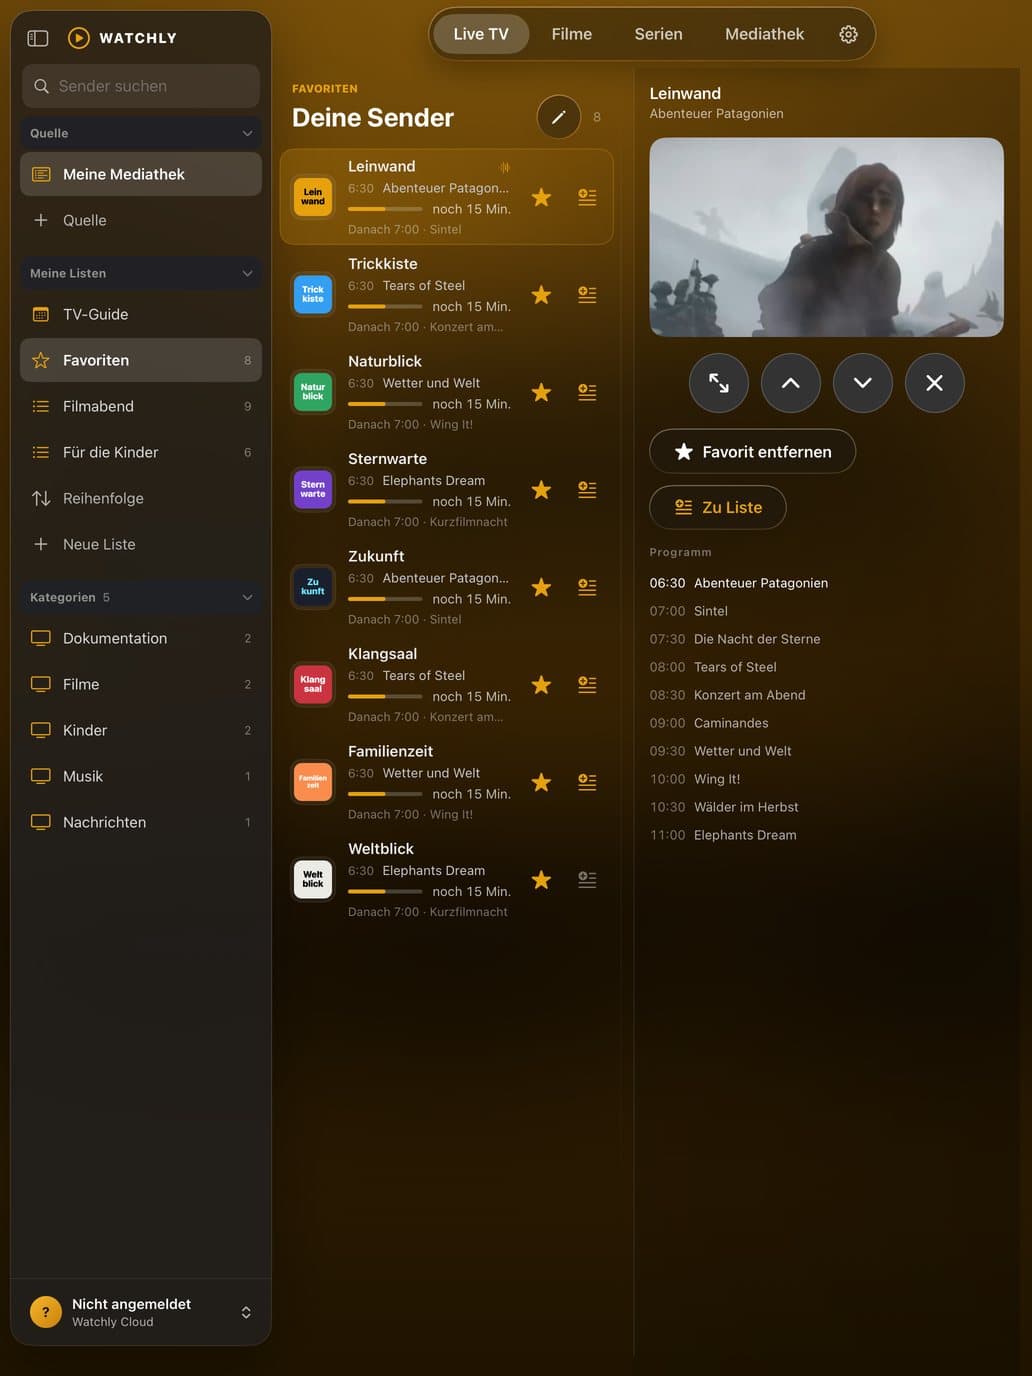Open the TV-Guide list
The image size is (1032, 1376).
tap(141, 314)
